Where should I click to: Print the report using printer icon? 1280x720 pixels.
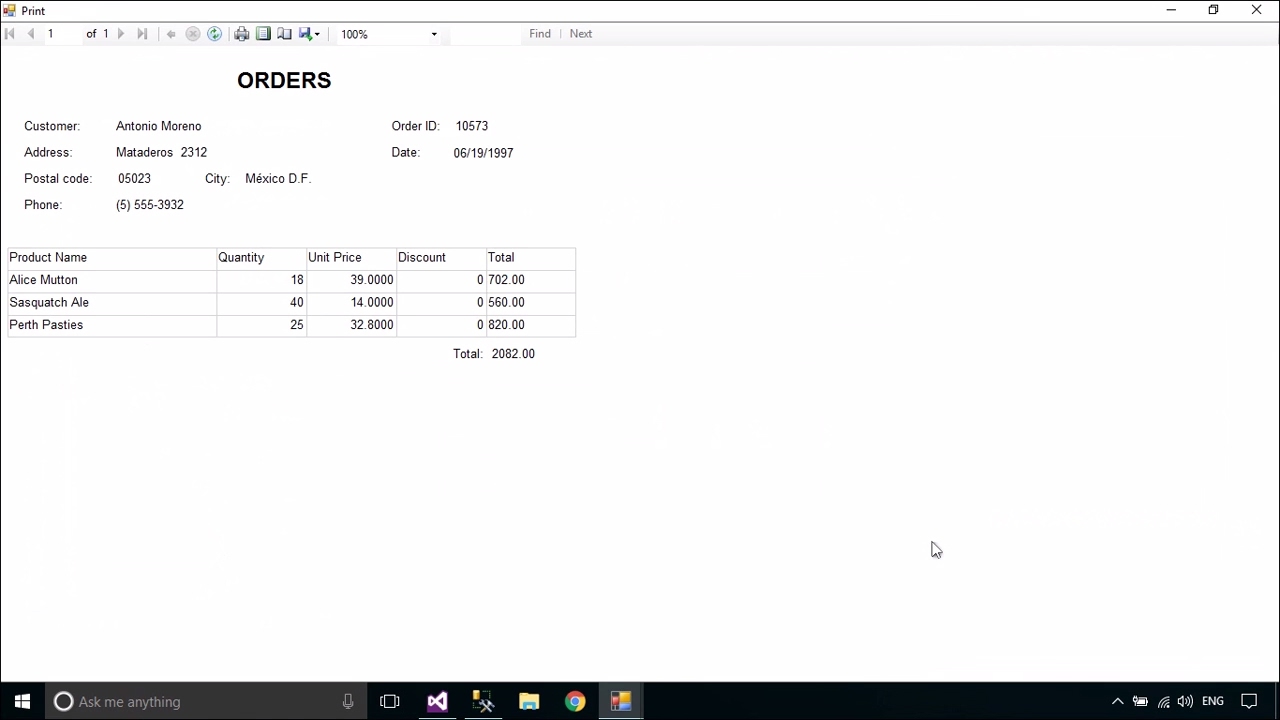[x=241, y=34]
